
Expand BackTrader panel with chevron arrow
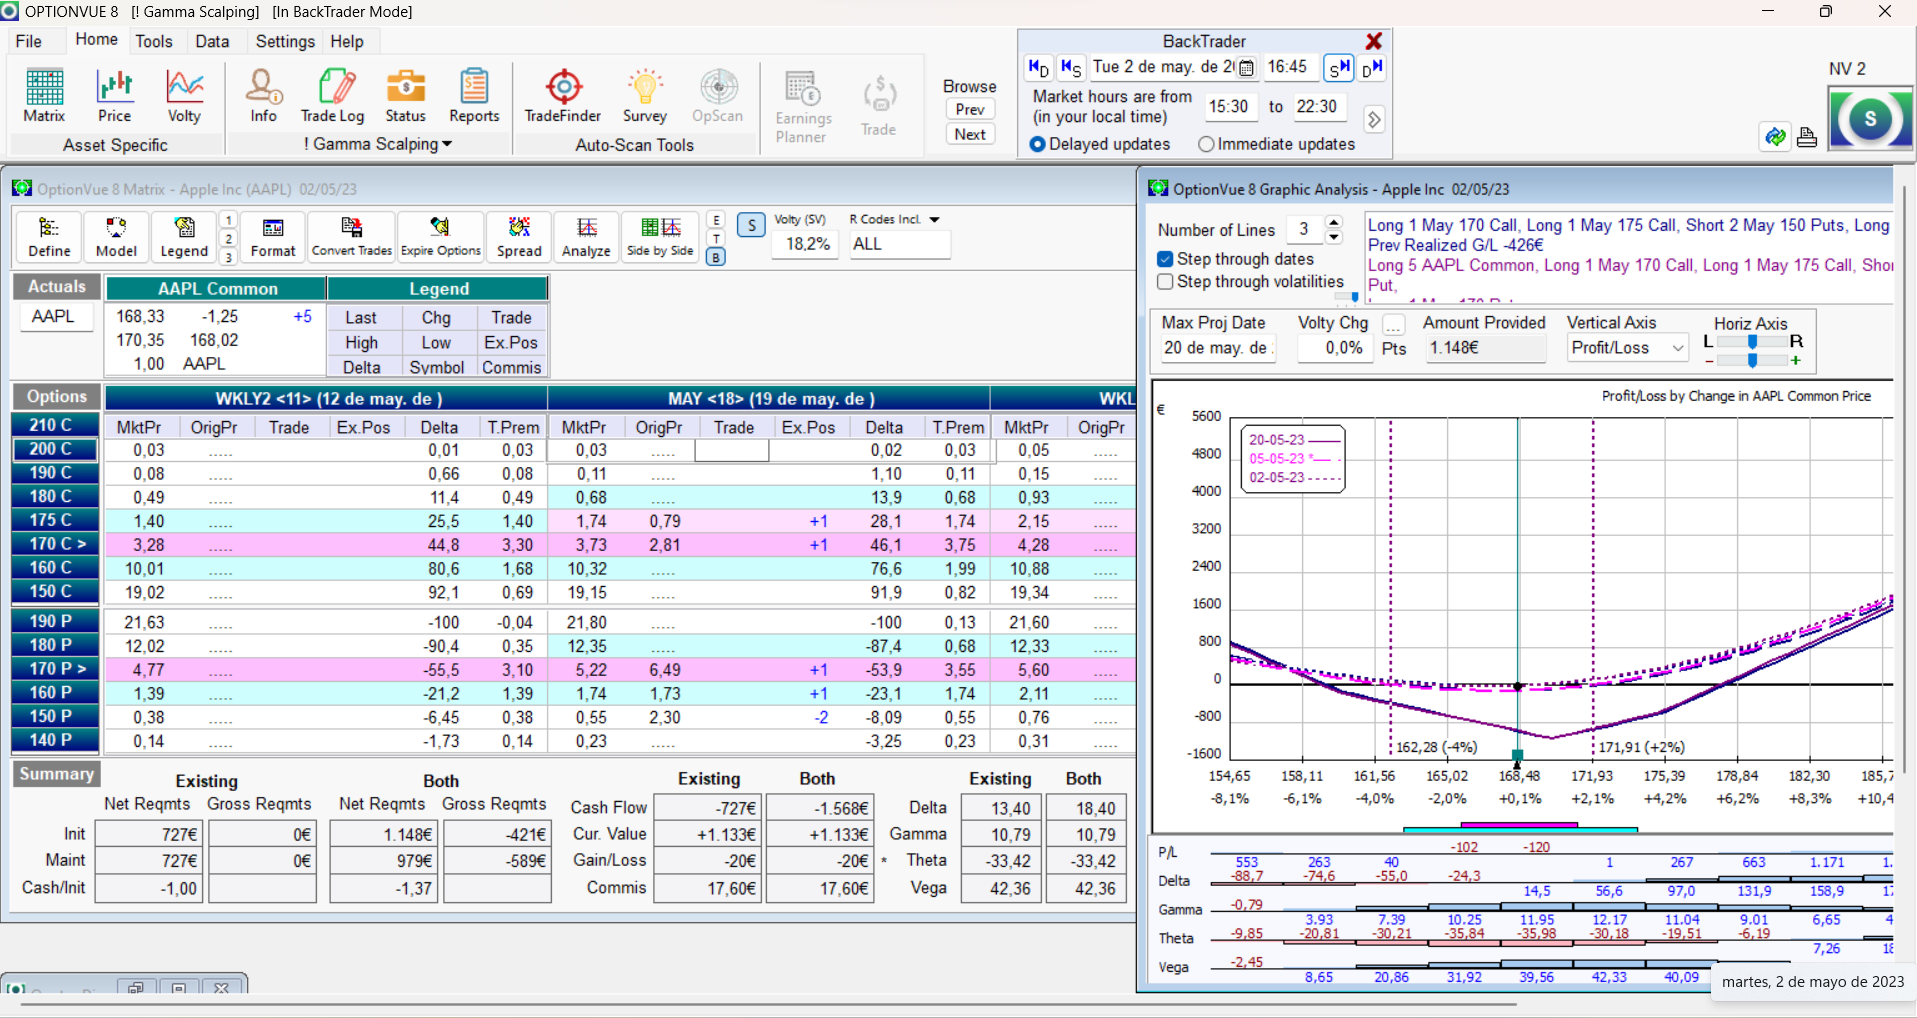click(x=1374, y=119)
